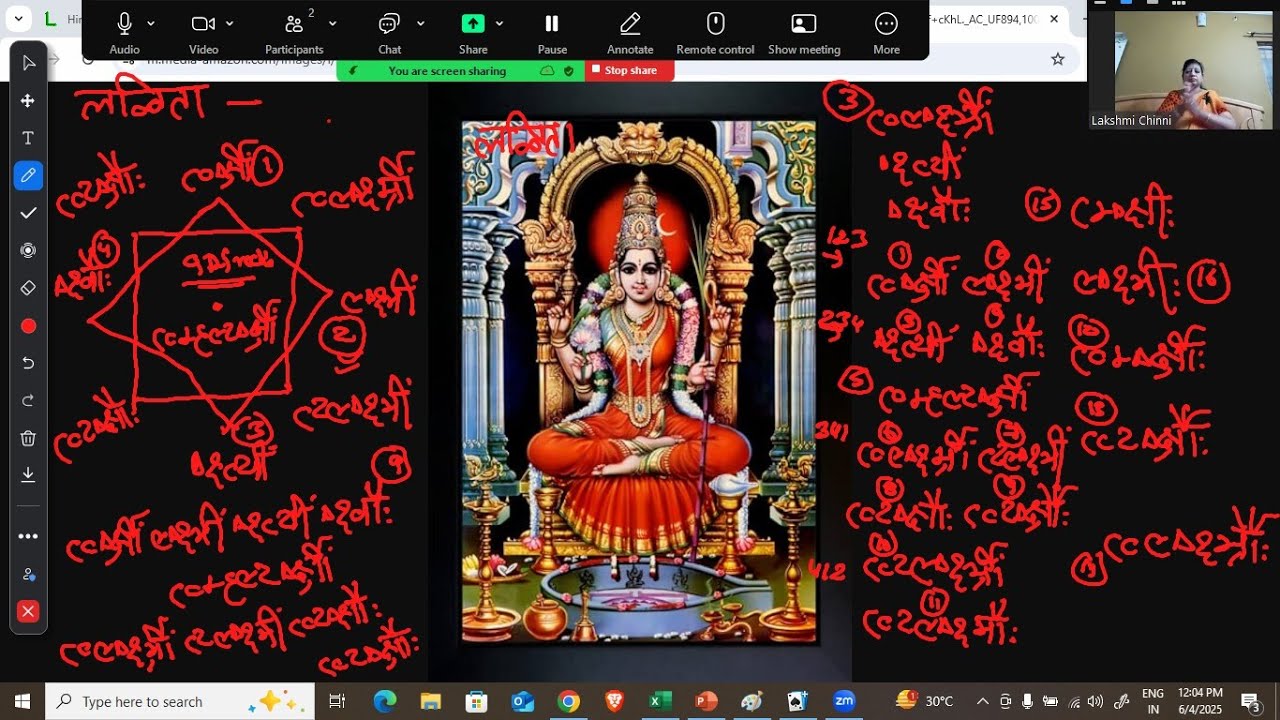Image resolution: width=1280 pixels, height=720 pixels.
Task: Undo the last annotation stroke
Action: (28, 363)
